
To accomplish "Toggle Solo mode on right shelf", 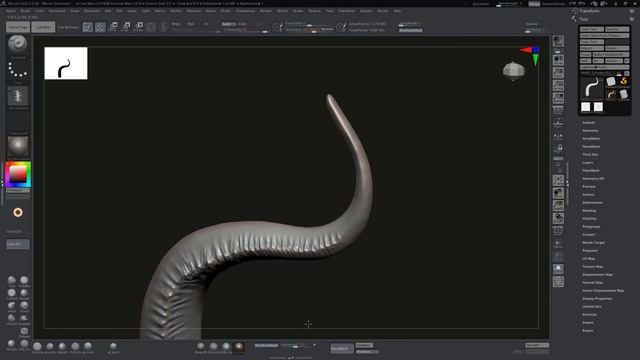I will [558, 269].
